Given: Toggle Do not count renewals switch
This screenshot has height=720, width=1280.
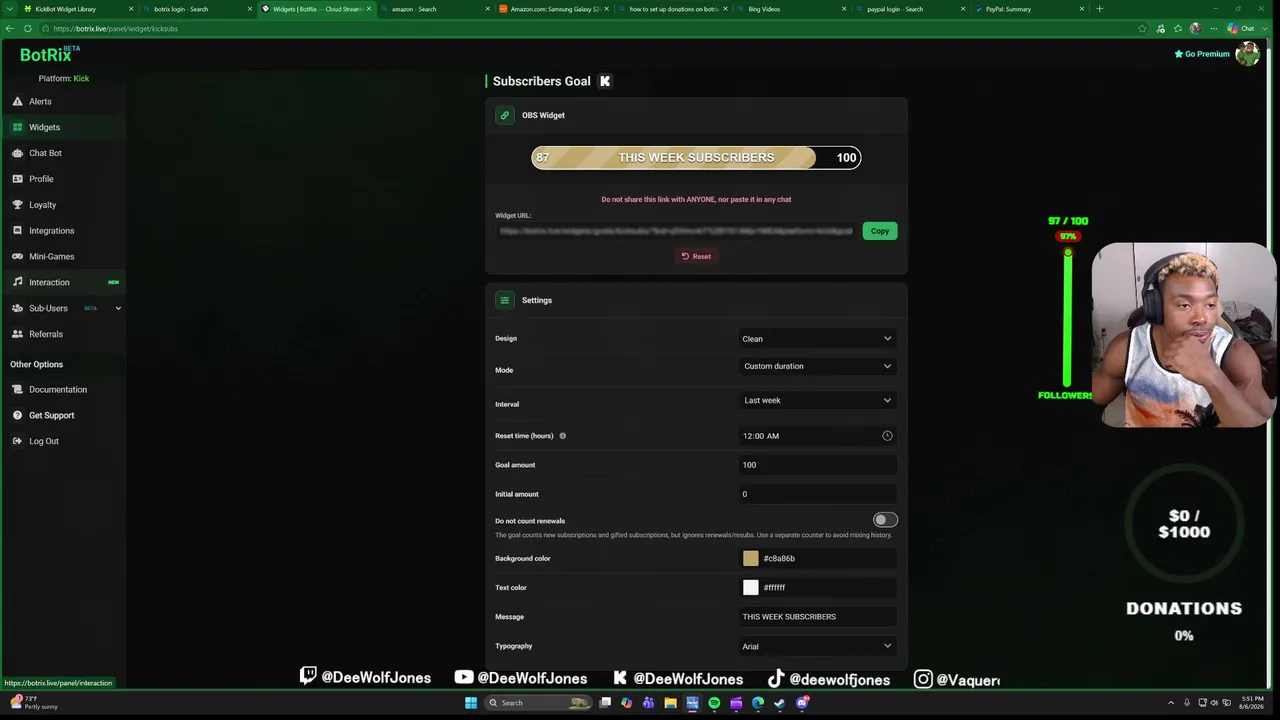Looking at the screenshot, I should pos(885,520).
